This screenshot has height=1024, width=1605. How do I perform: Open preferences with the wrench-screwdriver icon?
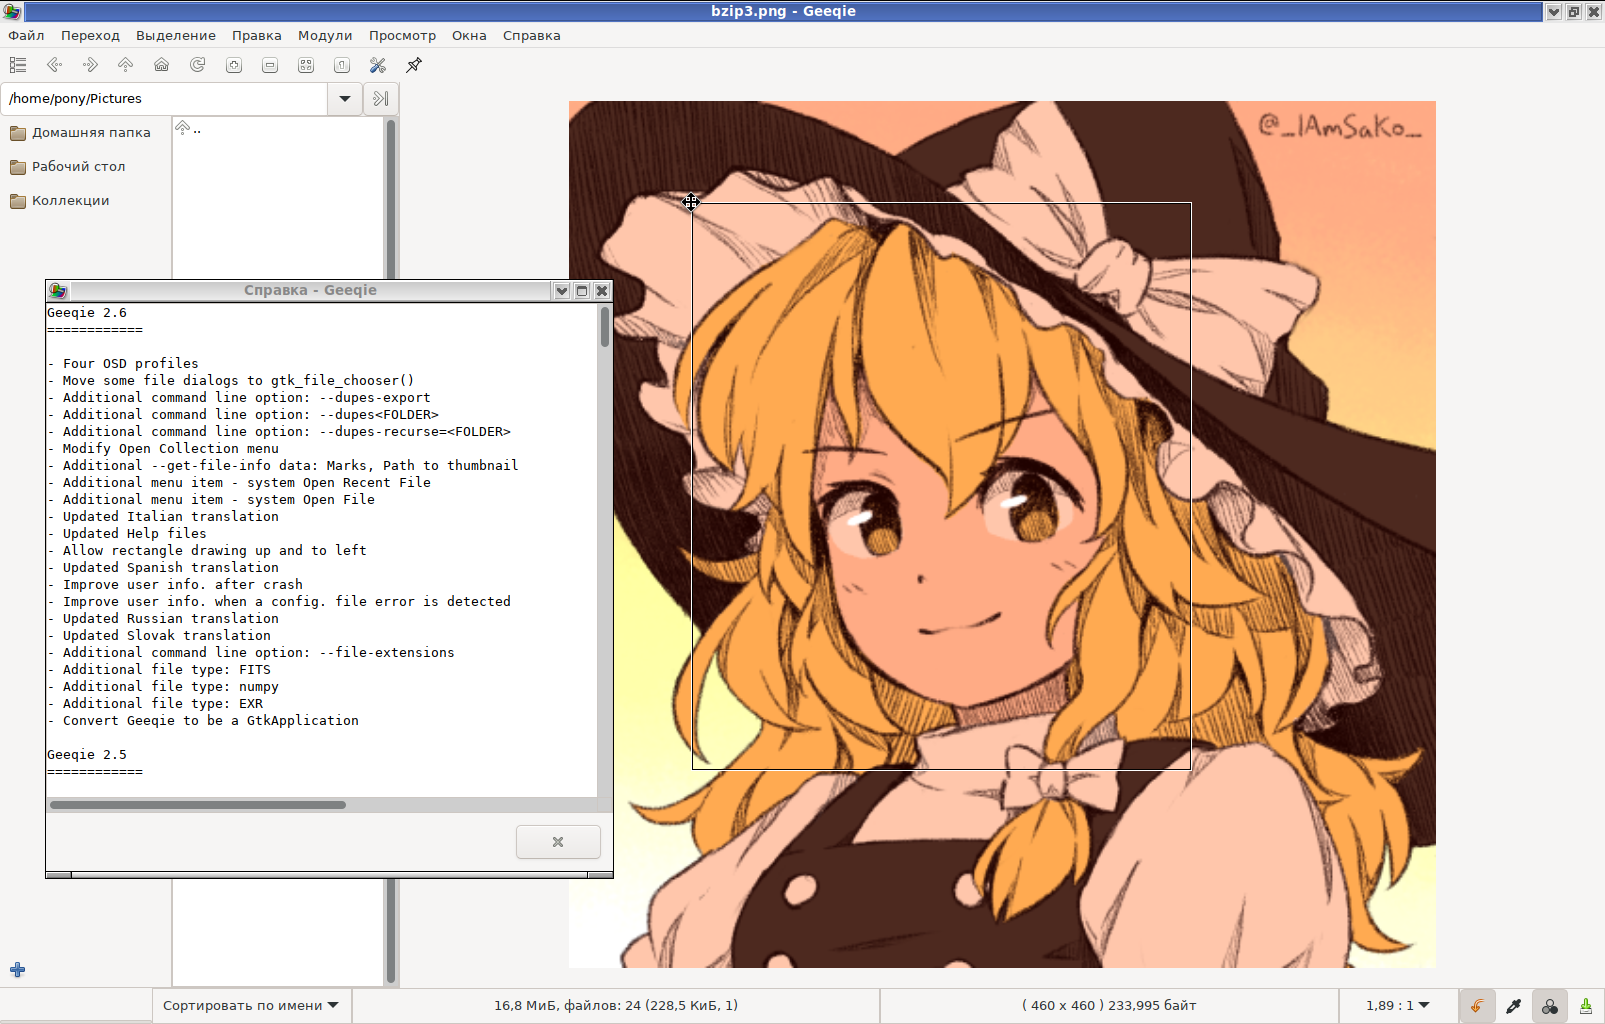click(378, 65)
